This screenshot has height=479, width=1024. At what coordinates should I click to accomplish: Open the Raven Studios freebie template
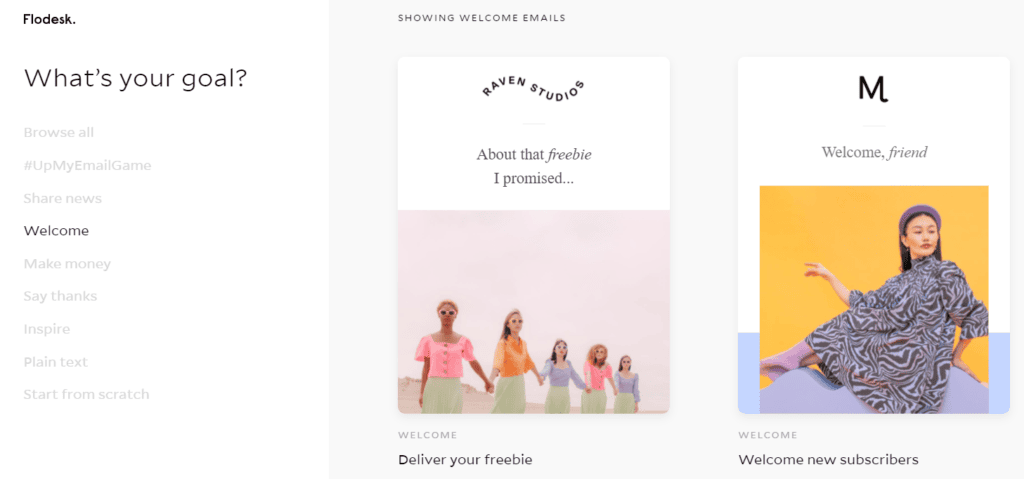[x=534, y=235]
